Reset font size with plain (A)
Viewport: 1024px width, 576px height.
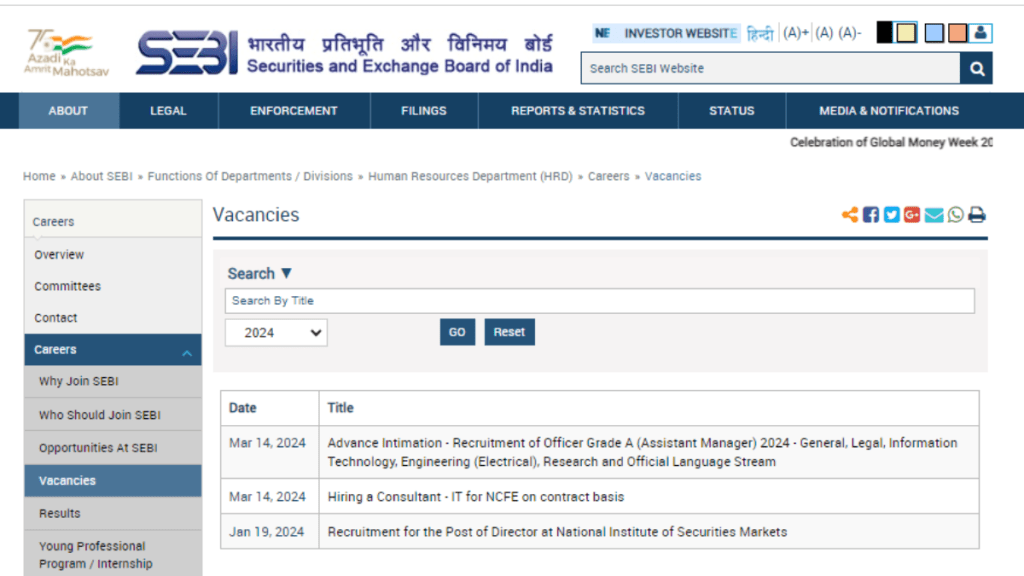tap(824, 33)
